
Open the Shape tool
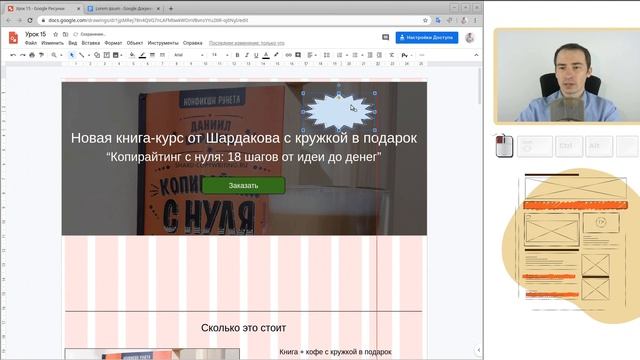[x=97, y=55]
